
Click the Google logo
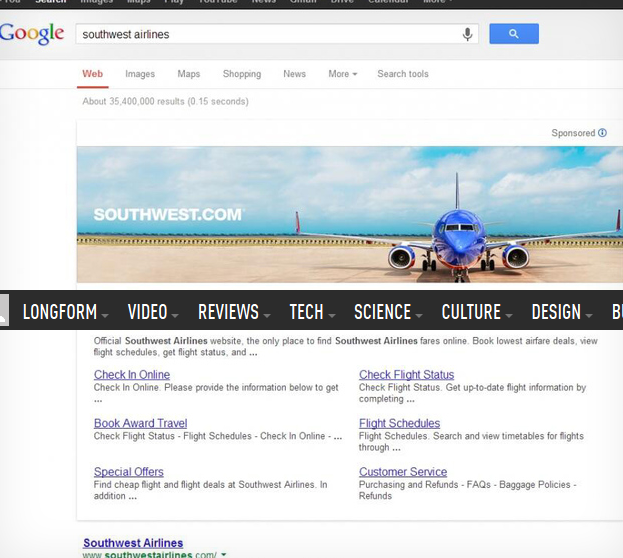31,33
